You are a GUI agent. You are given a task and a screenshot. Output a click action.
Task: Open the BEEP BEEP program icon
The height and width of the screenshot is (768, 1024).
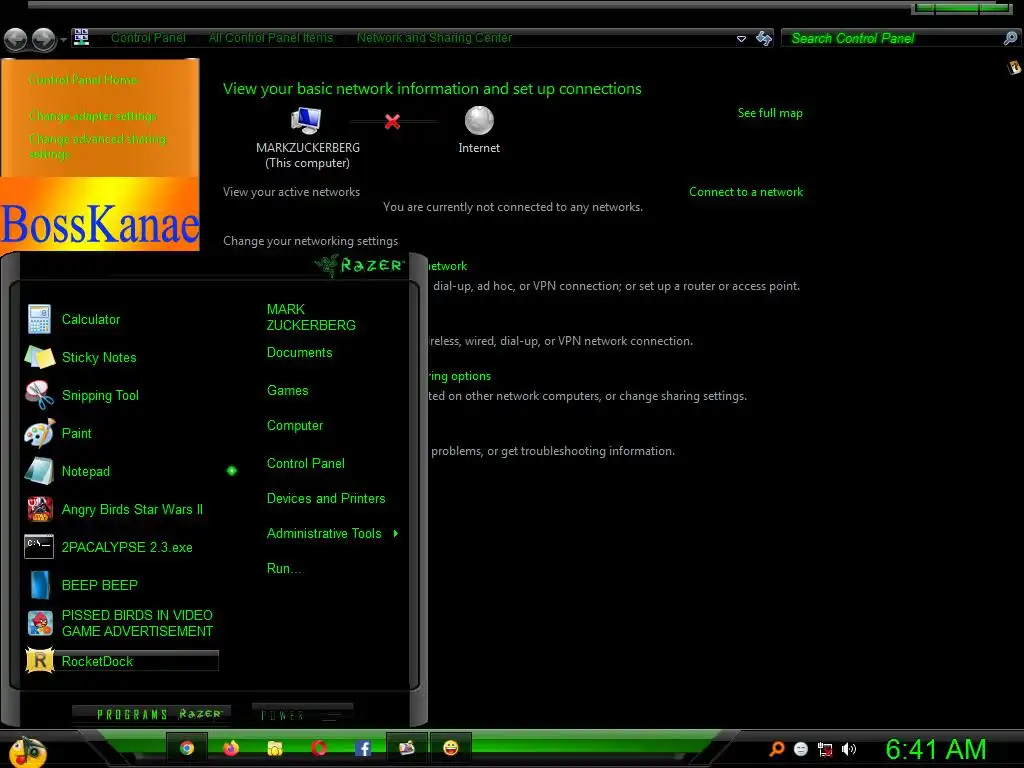point(39,584)
